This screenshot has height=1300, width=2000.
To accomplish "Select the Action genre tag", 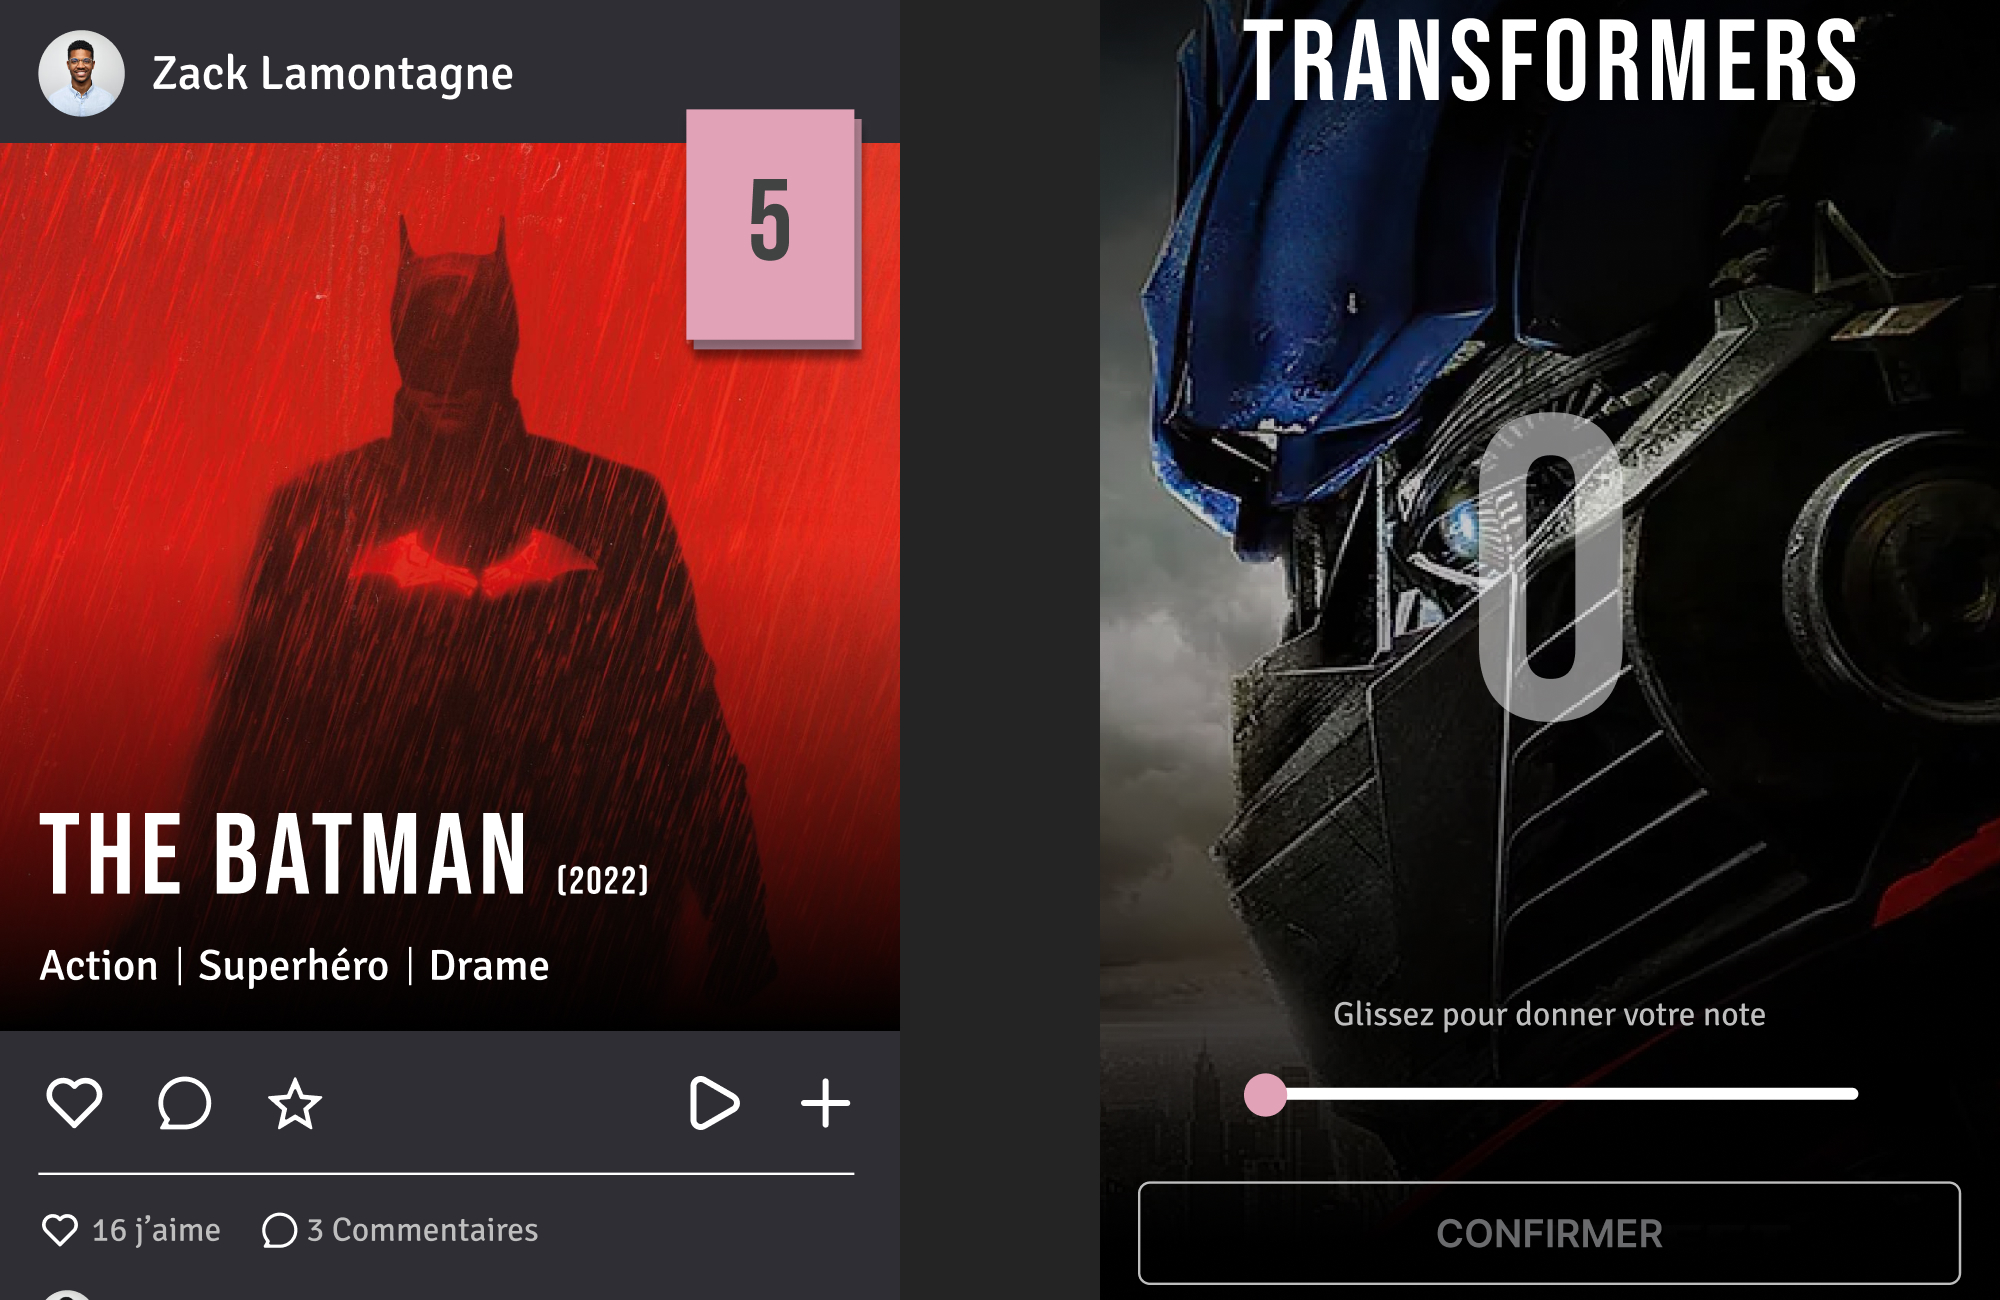I will pyautogui.click(x=99, y=966).
